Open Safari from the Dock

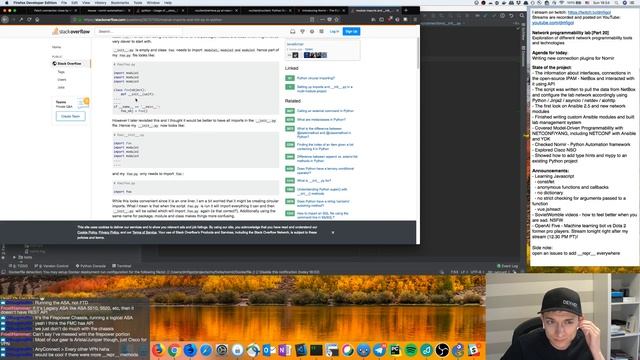206,350
